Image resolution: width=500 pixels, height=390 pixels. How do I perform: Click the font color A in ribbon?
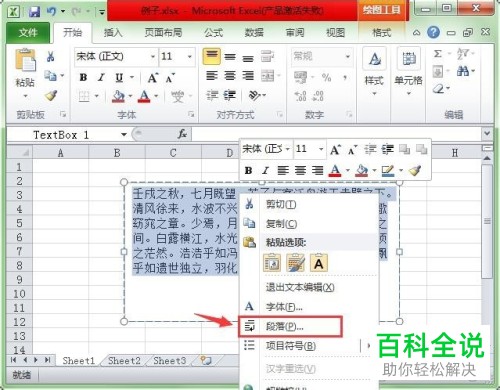pos(144,96)
